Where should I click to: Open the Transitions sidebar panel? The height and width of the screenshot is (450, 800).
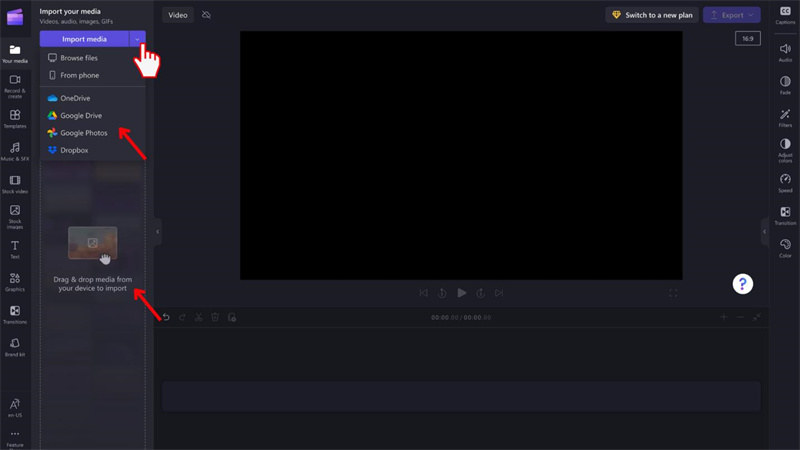point(15,314)
